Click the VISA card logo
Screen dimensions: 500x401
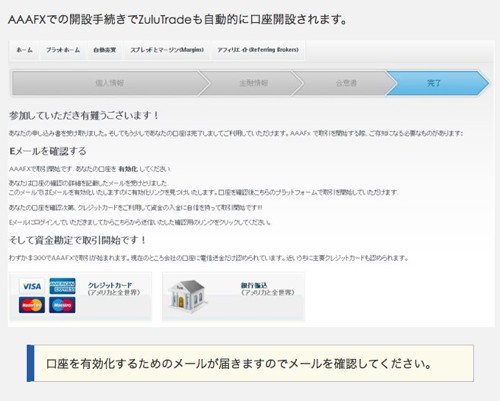[x=32, y=286]
